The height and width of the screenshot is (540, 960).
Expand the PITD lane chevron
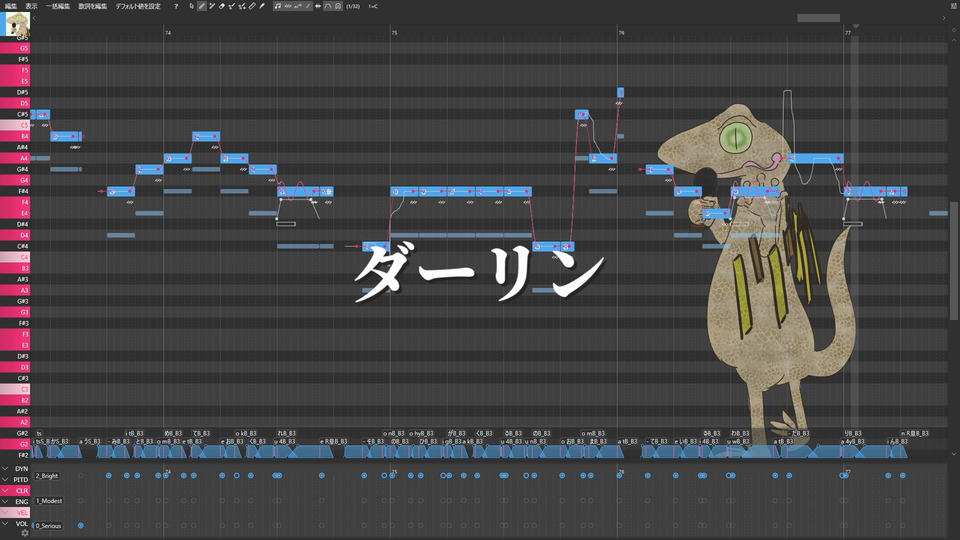coord(5,479)
